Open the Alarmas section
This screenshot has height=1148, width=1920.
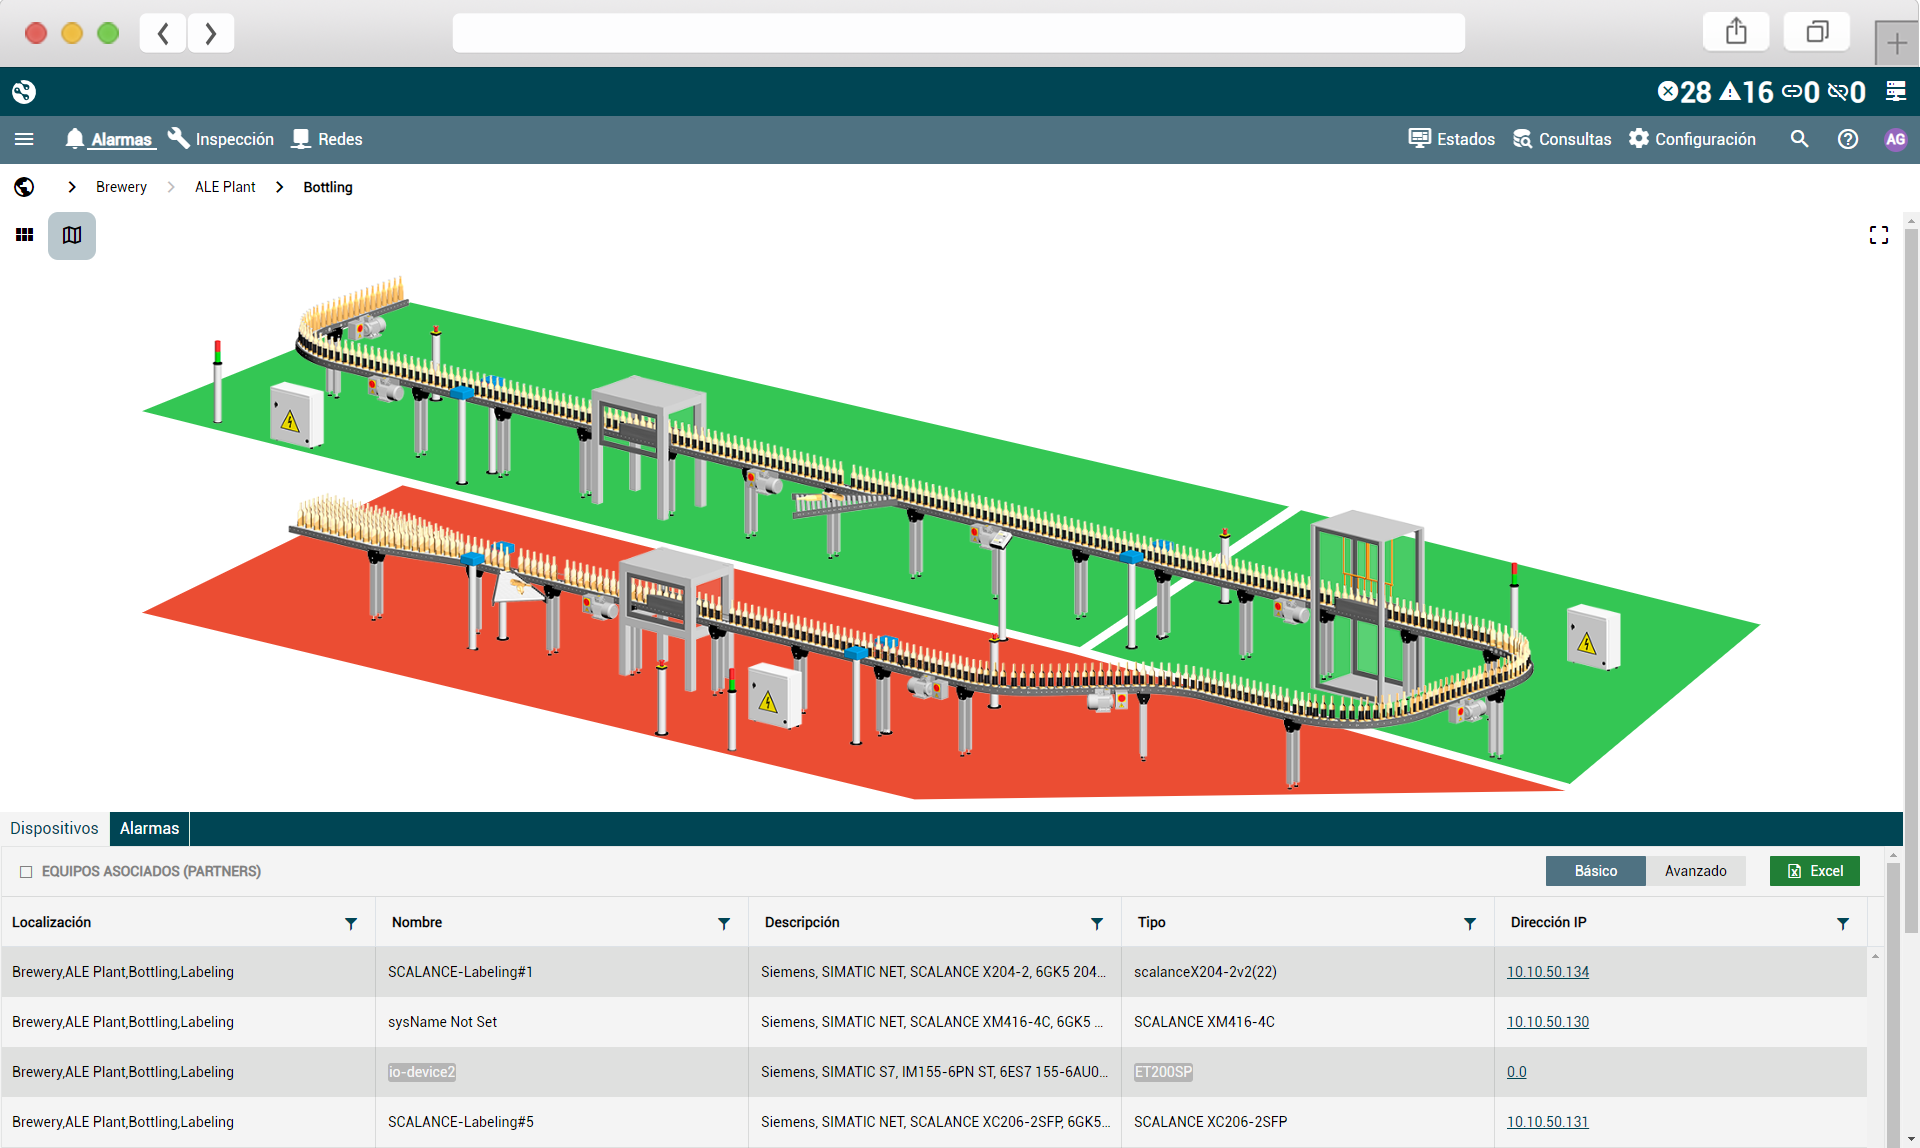coord(109,139)
